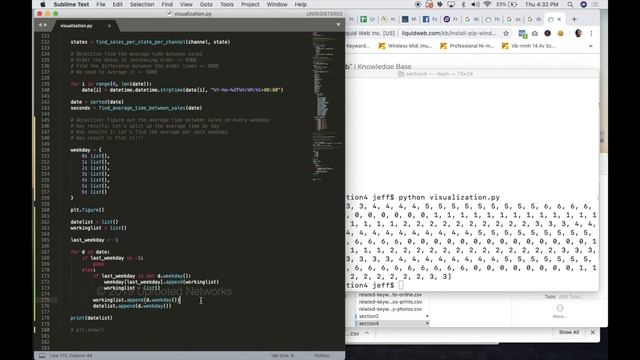Toggle the side bar icon in status bar
640x360 pixels.
click(42, 356)
